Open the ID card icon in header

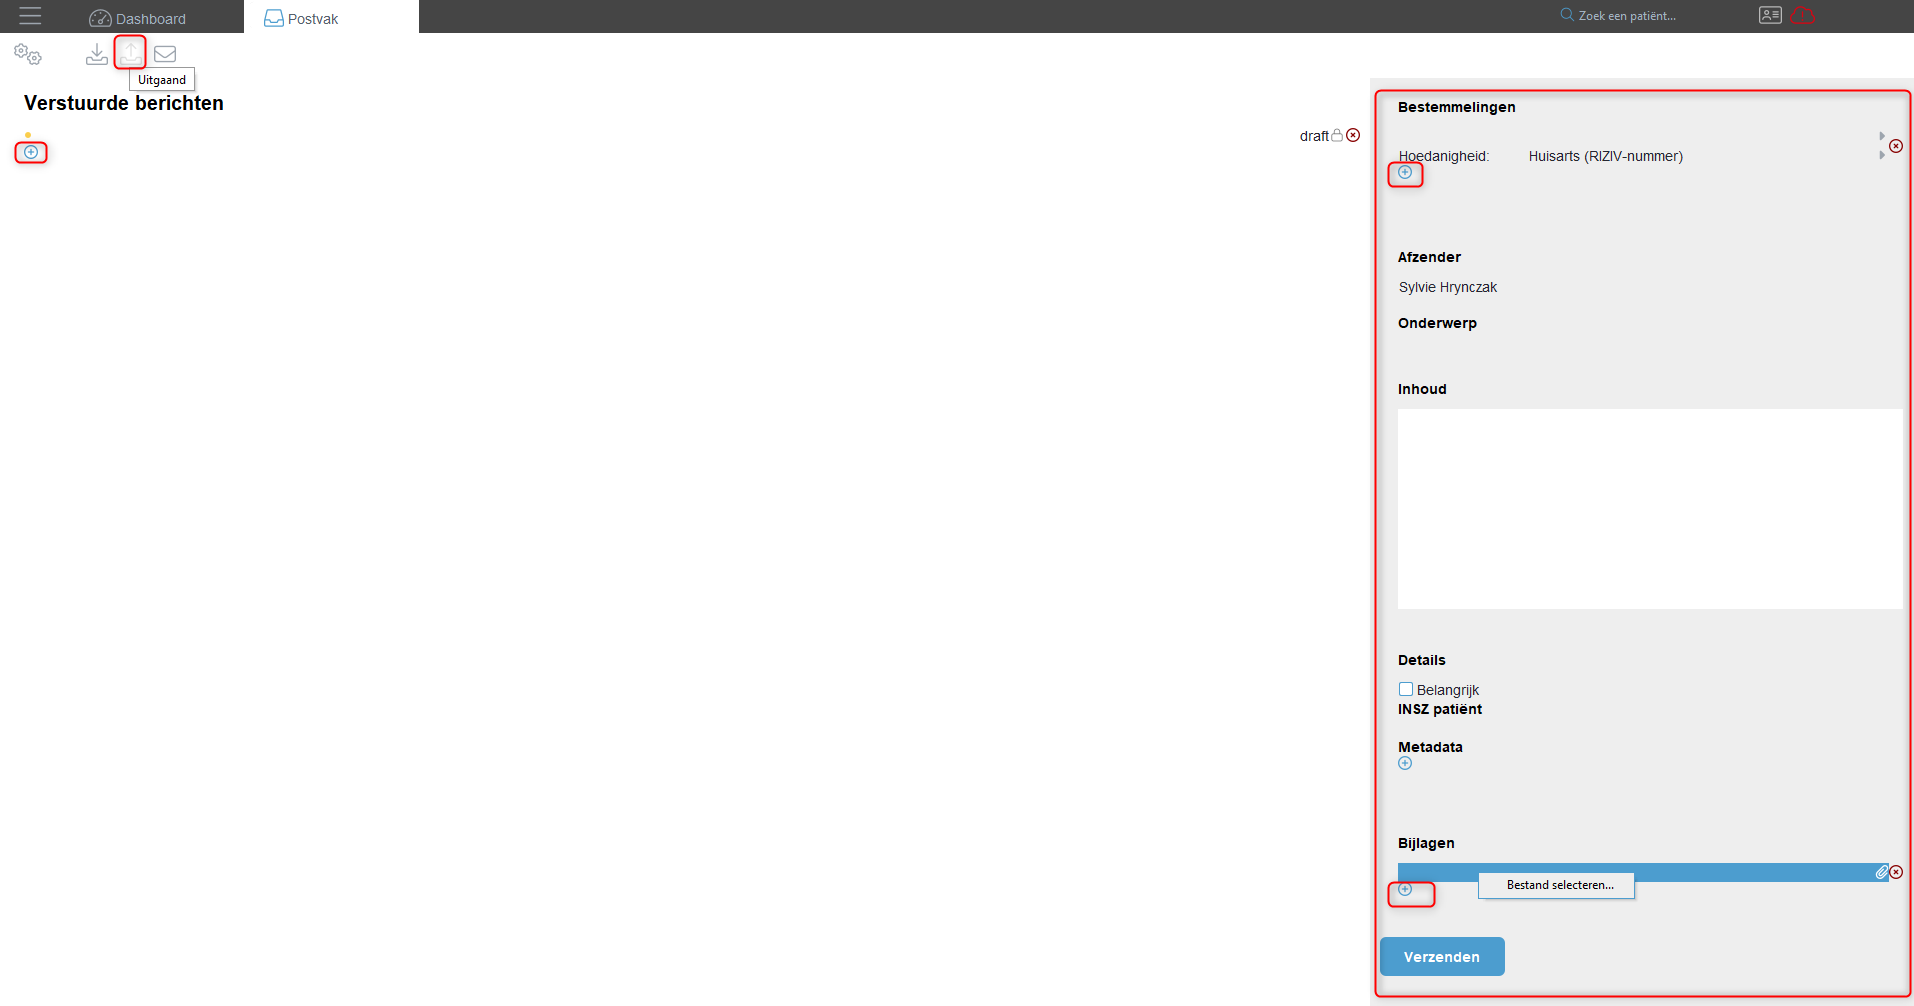click(x=1770, y=15)
